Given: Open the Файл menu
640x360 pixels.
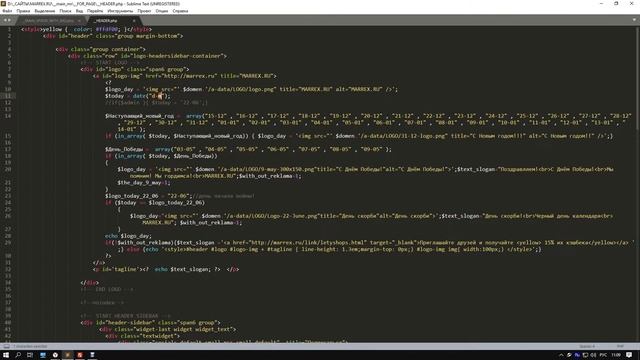Looking at the screenshot, I should [x=7, y=11].
